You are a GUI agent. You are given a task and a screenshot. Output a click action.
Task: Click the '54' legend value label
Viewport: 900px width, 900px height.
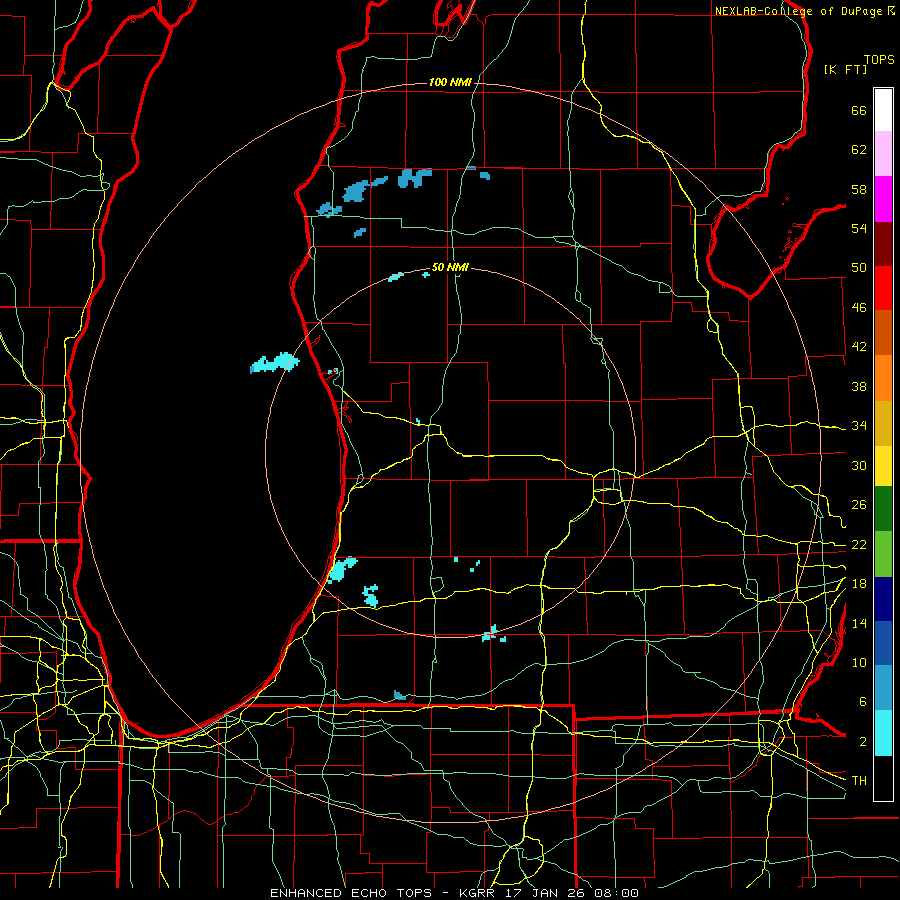859,228
